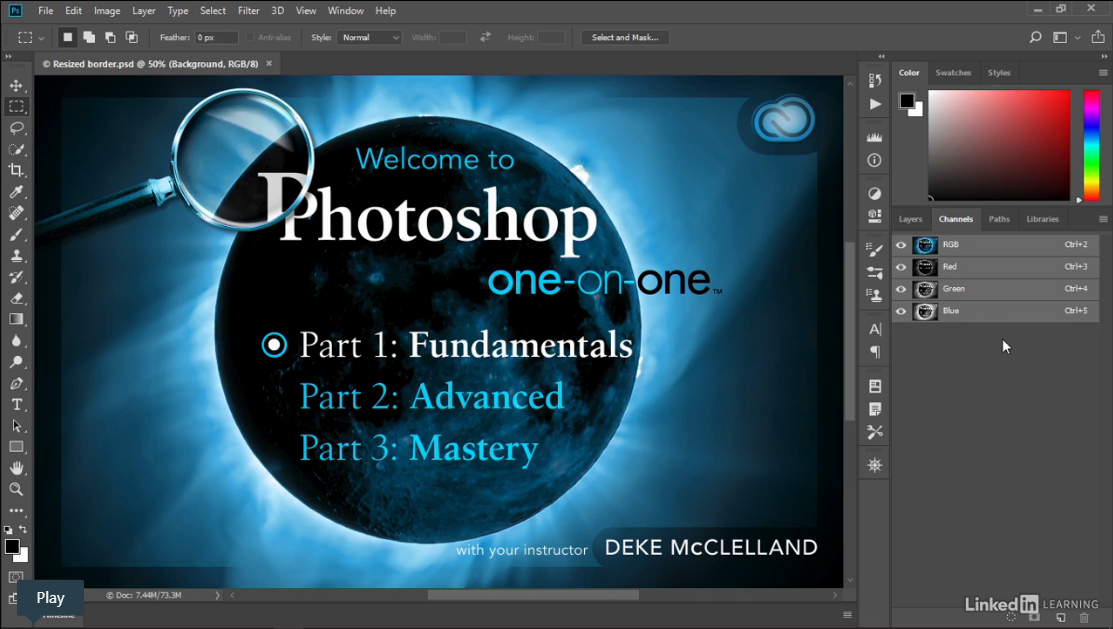
Task: Select the Brush tool
Action: 16,234
